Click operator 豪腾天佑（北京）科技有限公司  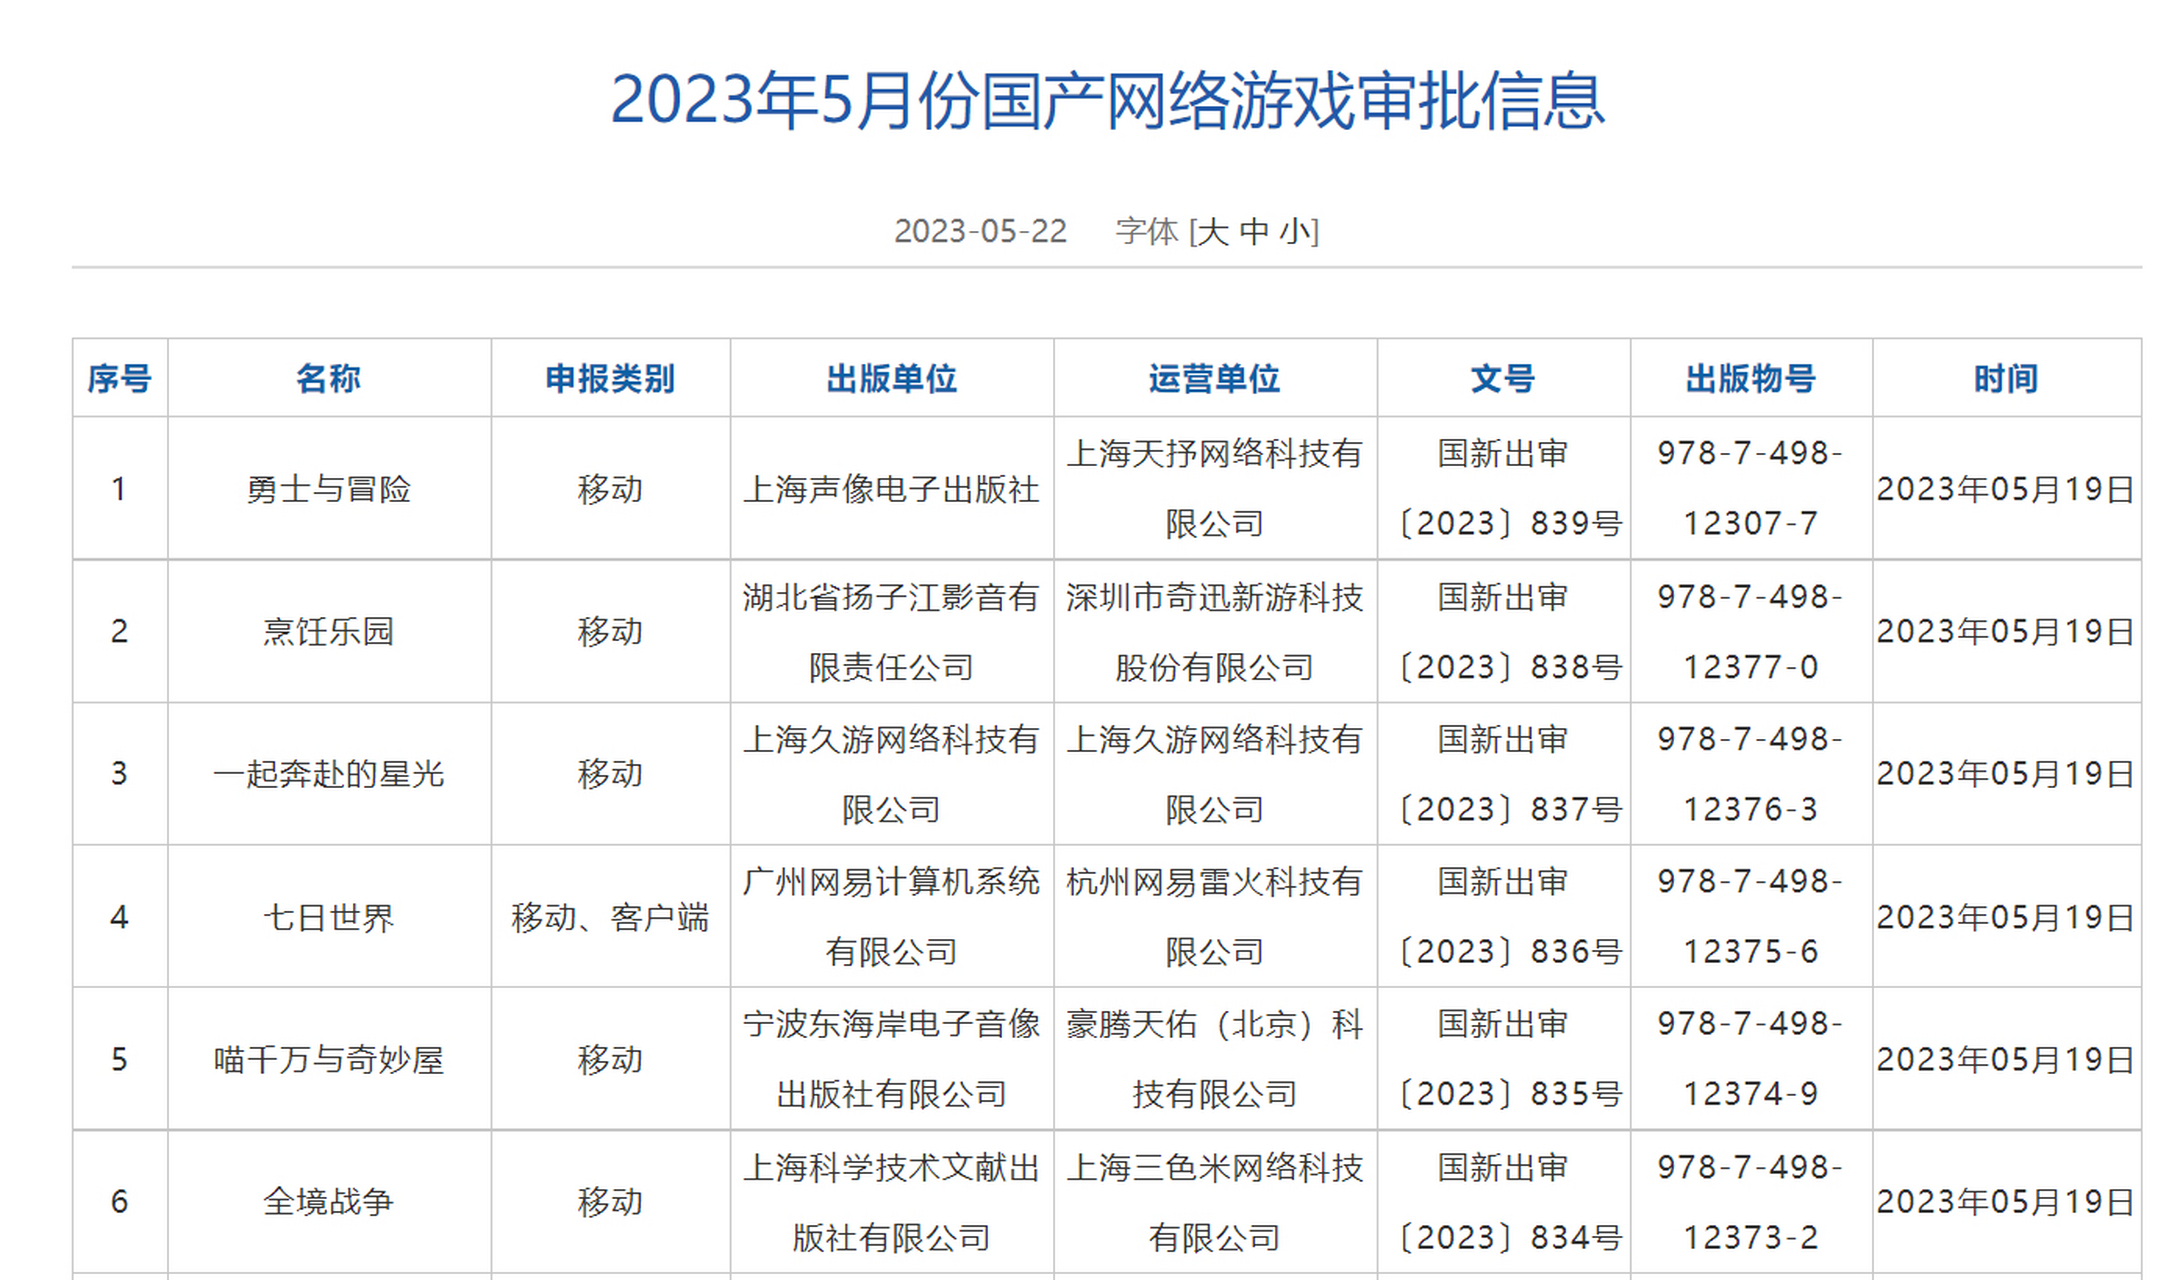click(x=1214, y=1060)
